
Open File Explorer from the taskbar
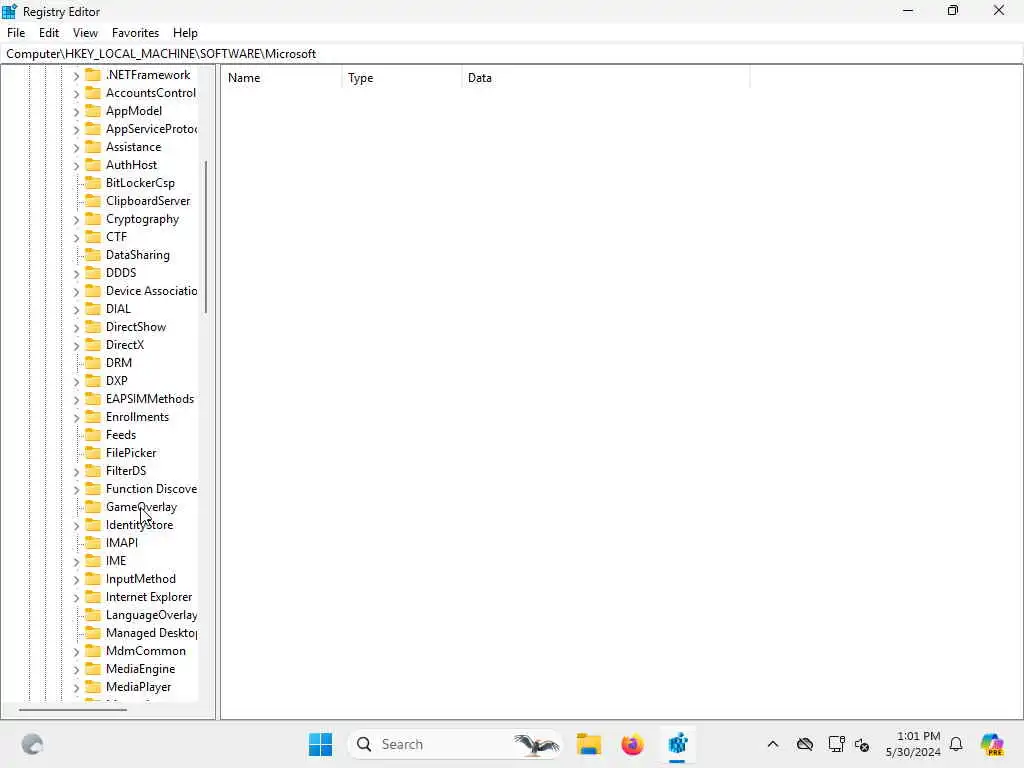[x=588, y=744]
